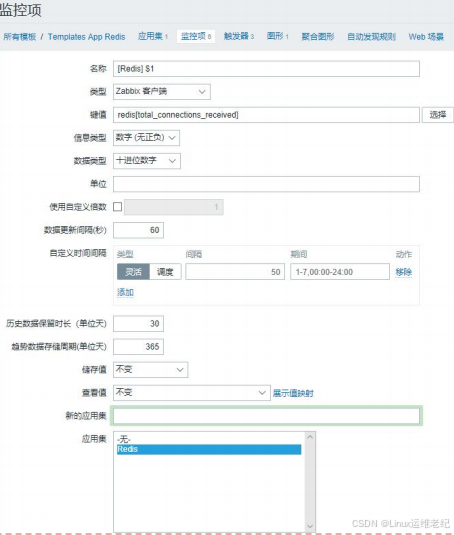Switch to the 聚合图形 tab

pyautogui.click(x=318, y=37)
